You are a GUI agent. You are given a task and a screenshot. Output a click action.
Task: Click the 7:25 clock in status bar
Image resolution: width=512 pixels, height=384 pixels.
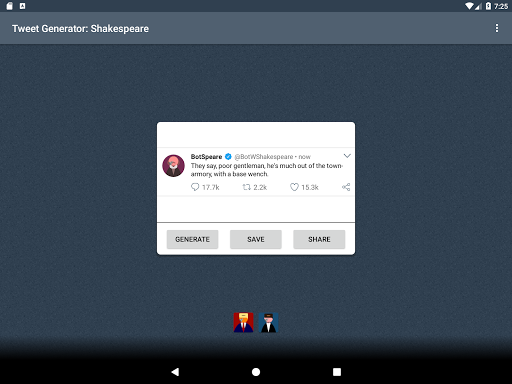(501, 6)
